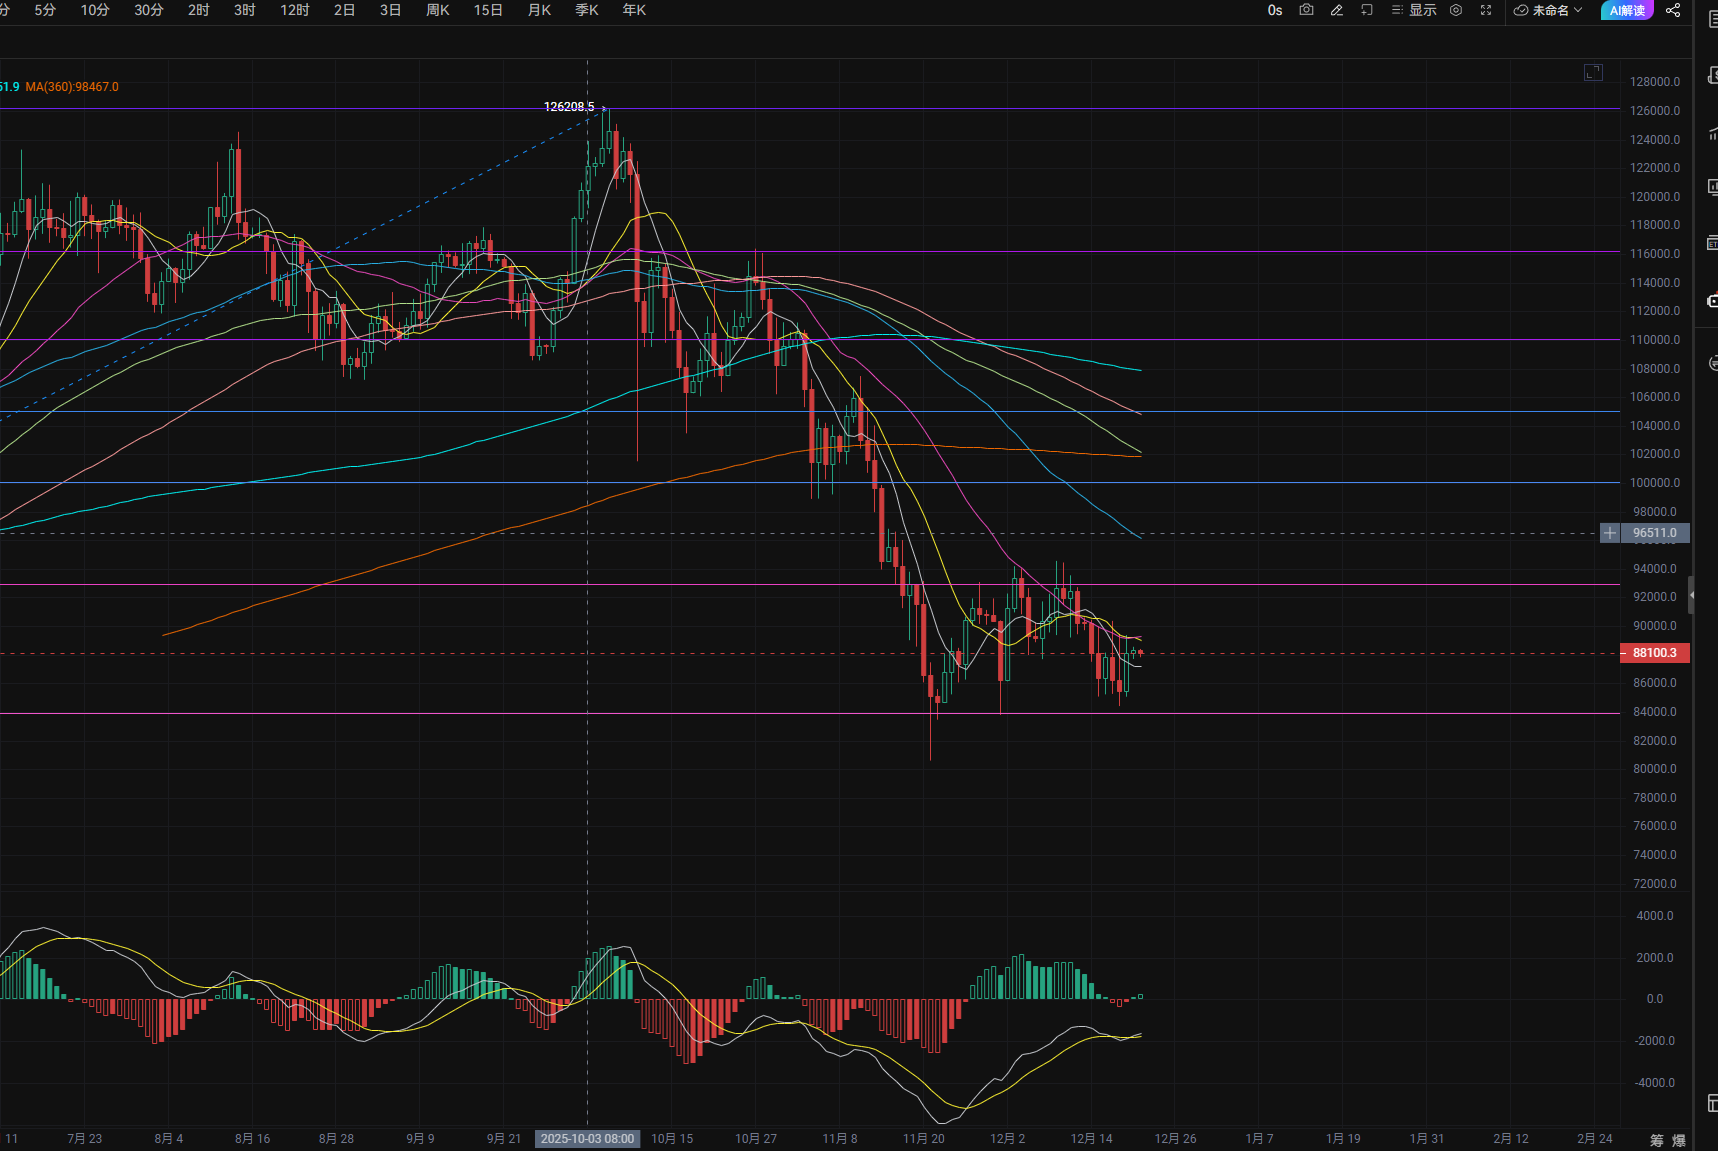Viewport: 1727px width, 1151px height.
Task: Toggle the 显示 display options
Action: click(x=1414, y=10)
